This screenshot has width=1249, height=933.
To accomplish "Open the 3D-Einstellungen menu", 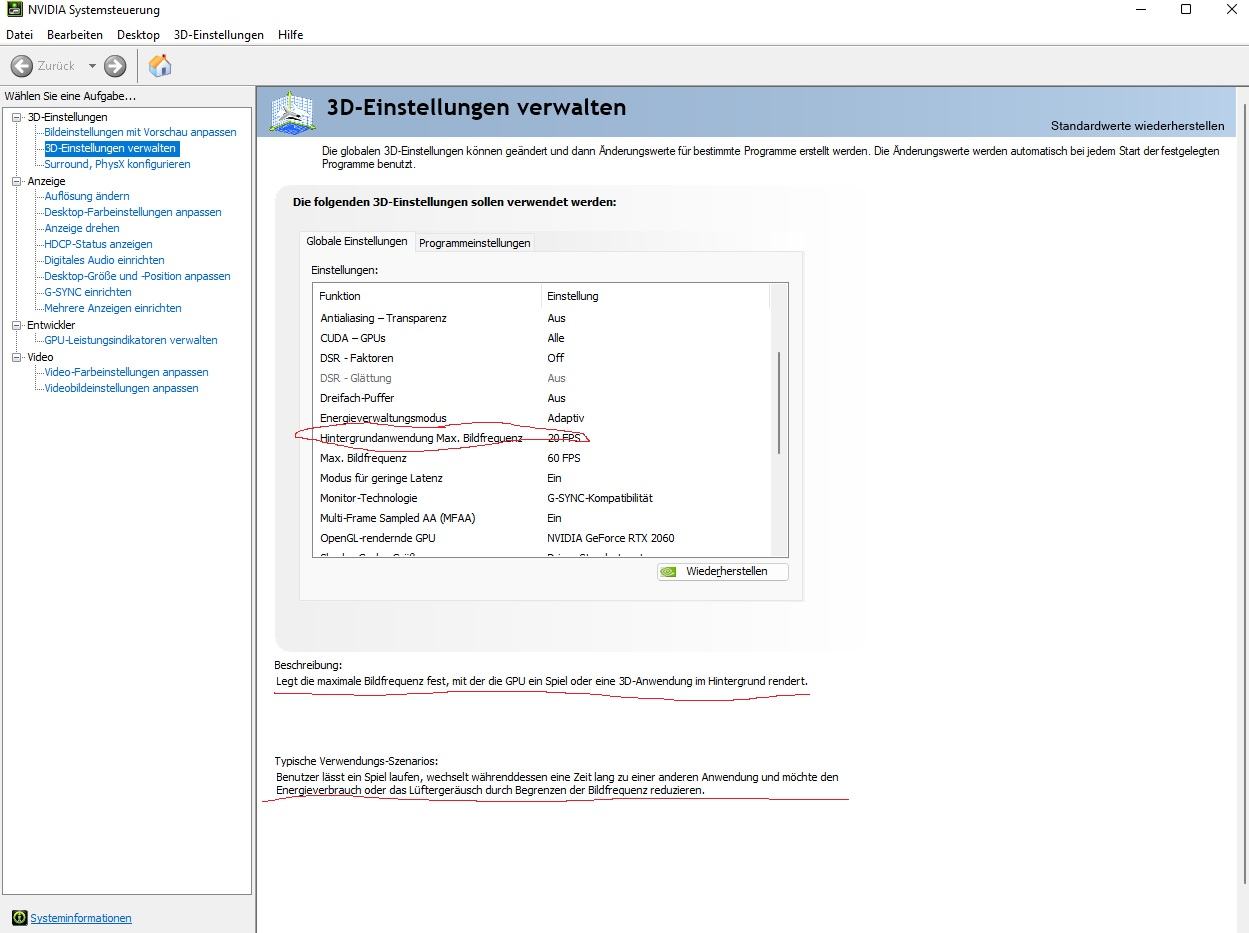I will 219,34.
